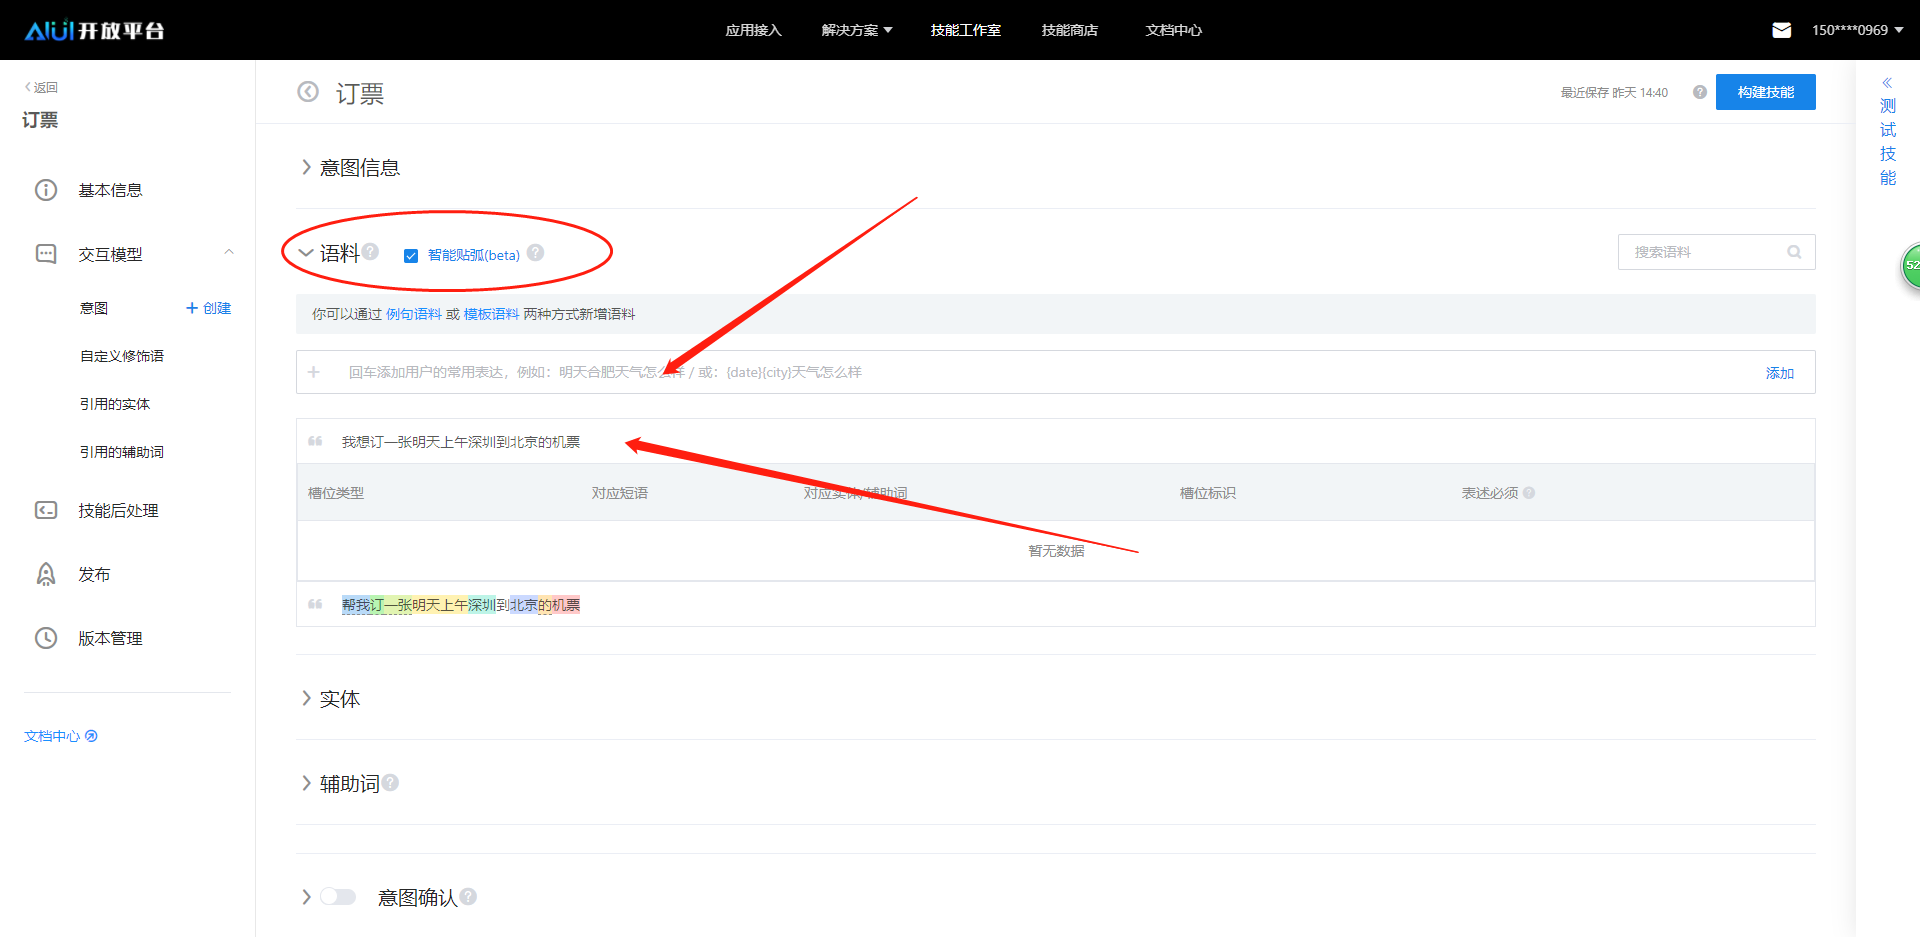Select 技能工作室 in top navigation
1920x937 pixels.
(964, 30)
